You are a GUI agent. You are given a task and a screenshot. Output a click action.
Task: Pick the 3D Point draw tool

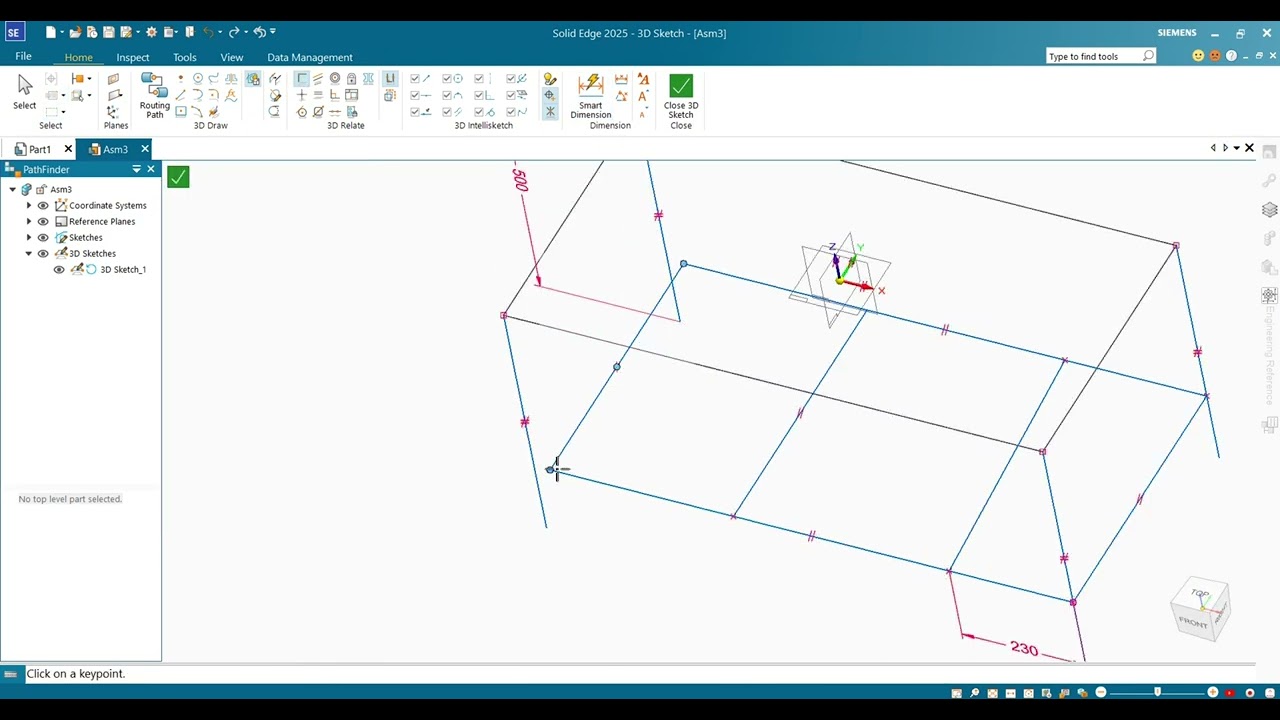180,78
